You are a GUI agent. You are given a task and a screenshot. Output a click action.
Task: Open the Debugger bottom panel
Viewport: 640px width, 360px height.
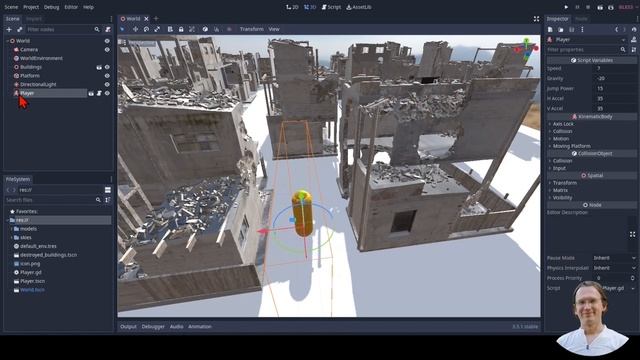pos(153,327)
